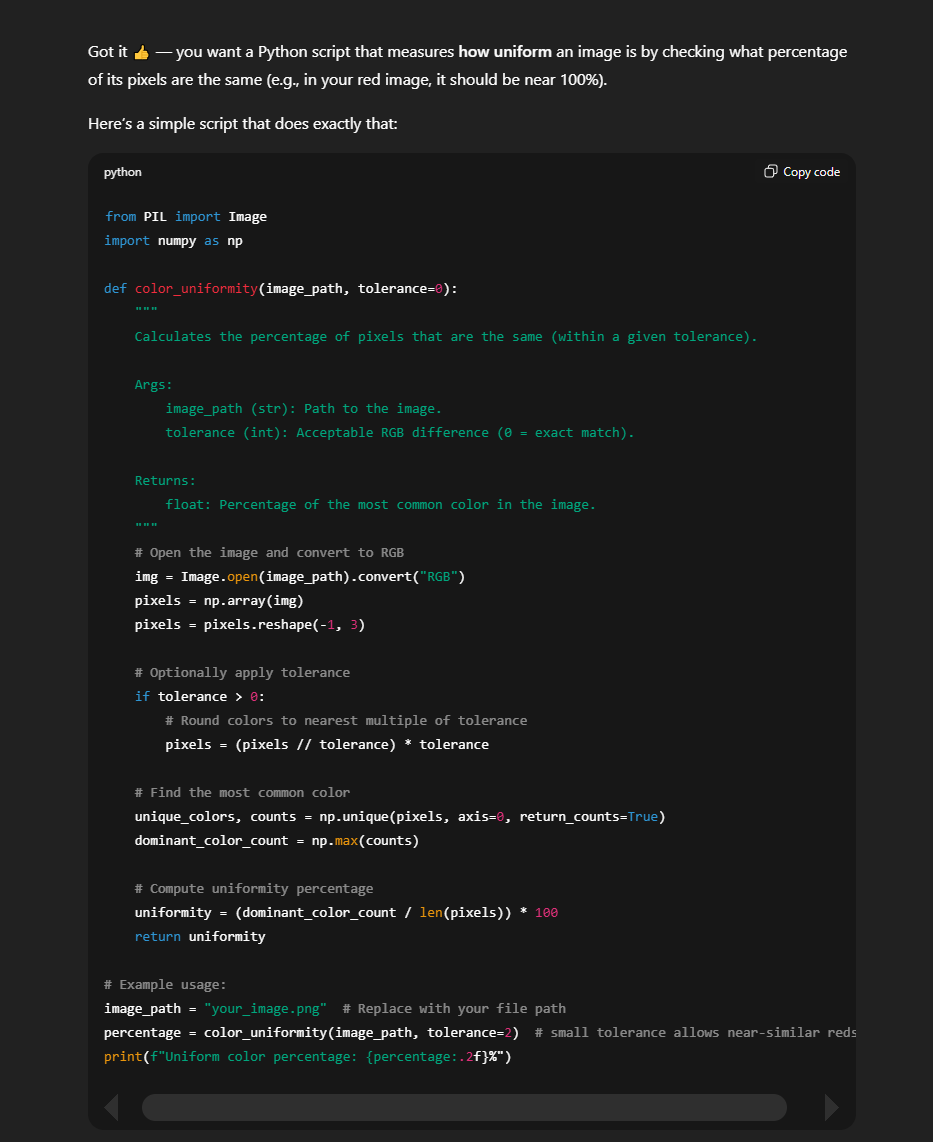
Task: Click comment '# Round colors to nearest multiple'
Action: pos(346,722)
